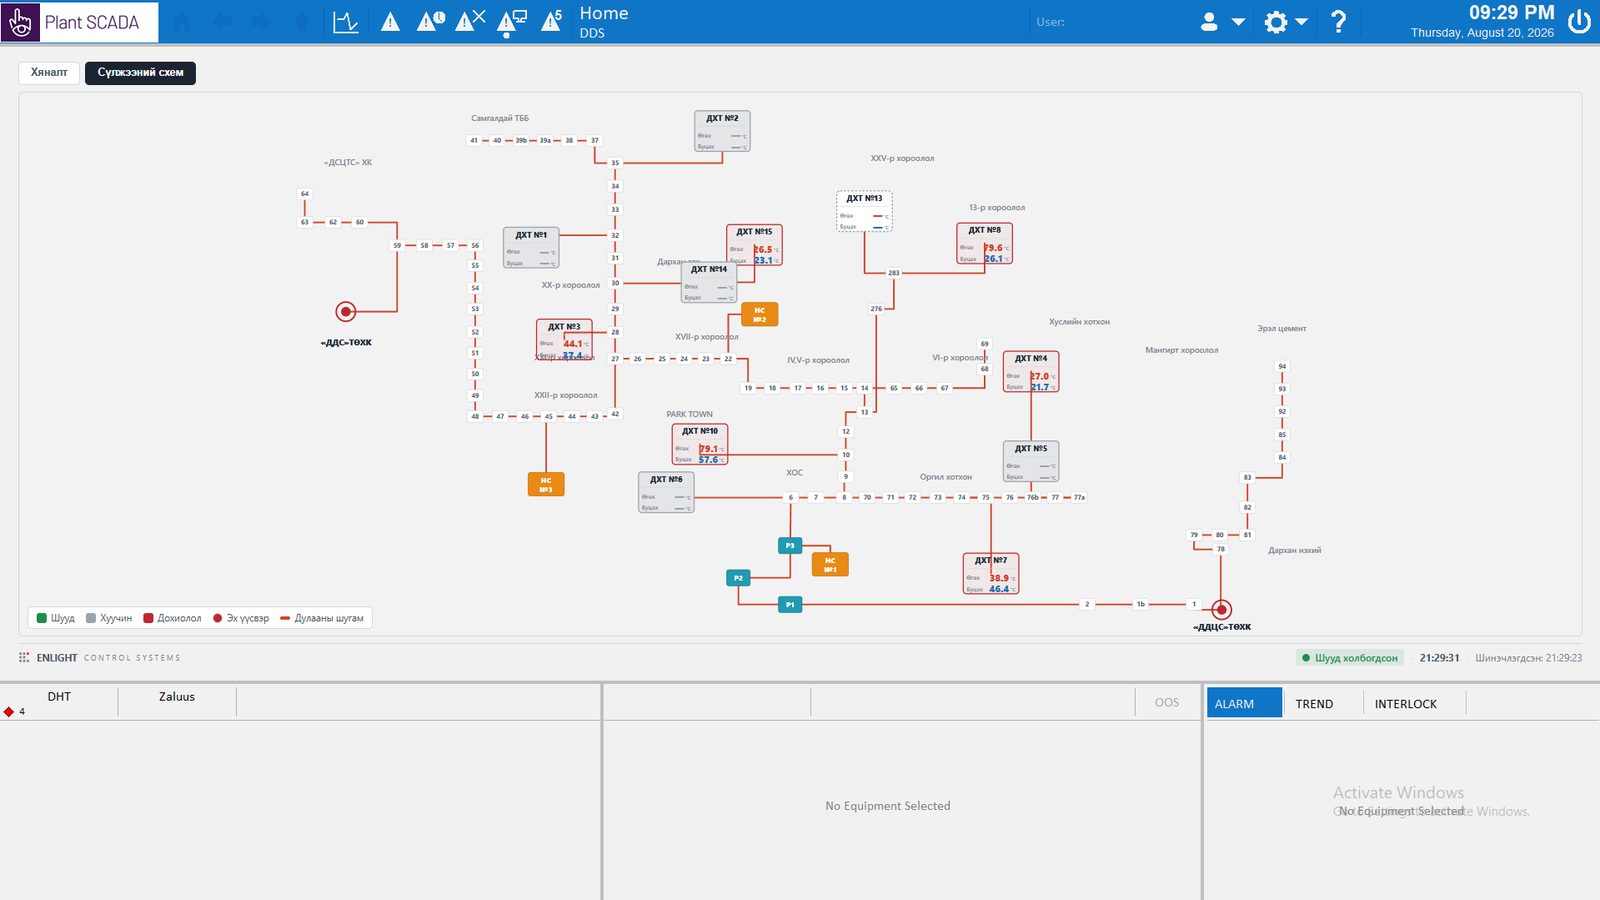The width and height of the screenshot is (1600, 900).
Task: Open the ДХТ №10 station card
Action: coord(700,444)
